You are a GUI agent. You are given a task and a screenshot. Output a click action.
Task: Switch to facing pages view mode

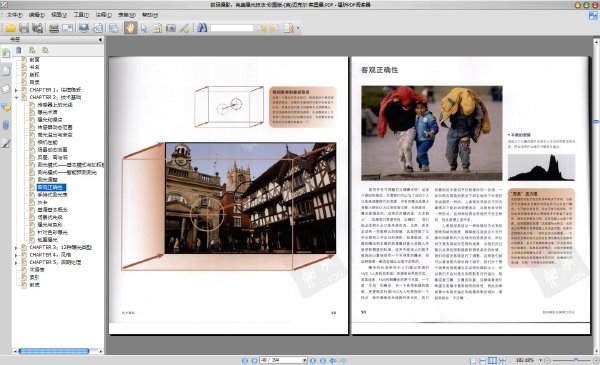point(492,360)
